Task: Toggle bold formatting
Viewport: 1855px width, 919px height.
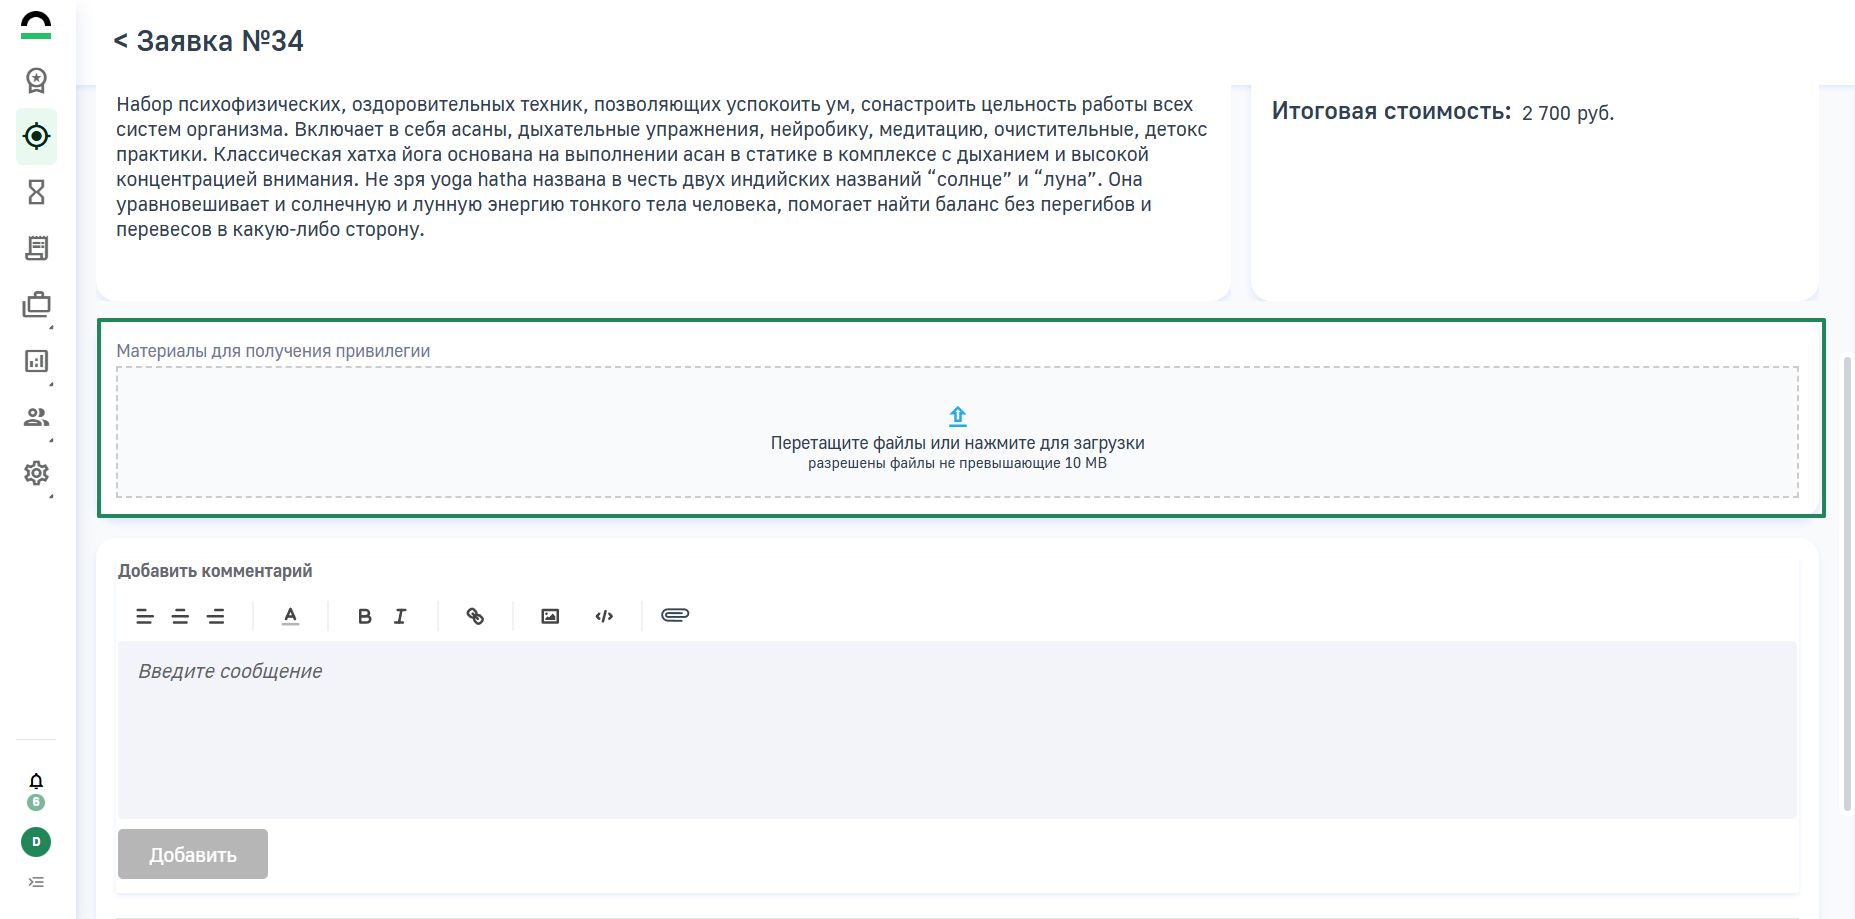Action: coord(364,616)
